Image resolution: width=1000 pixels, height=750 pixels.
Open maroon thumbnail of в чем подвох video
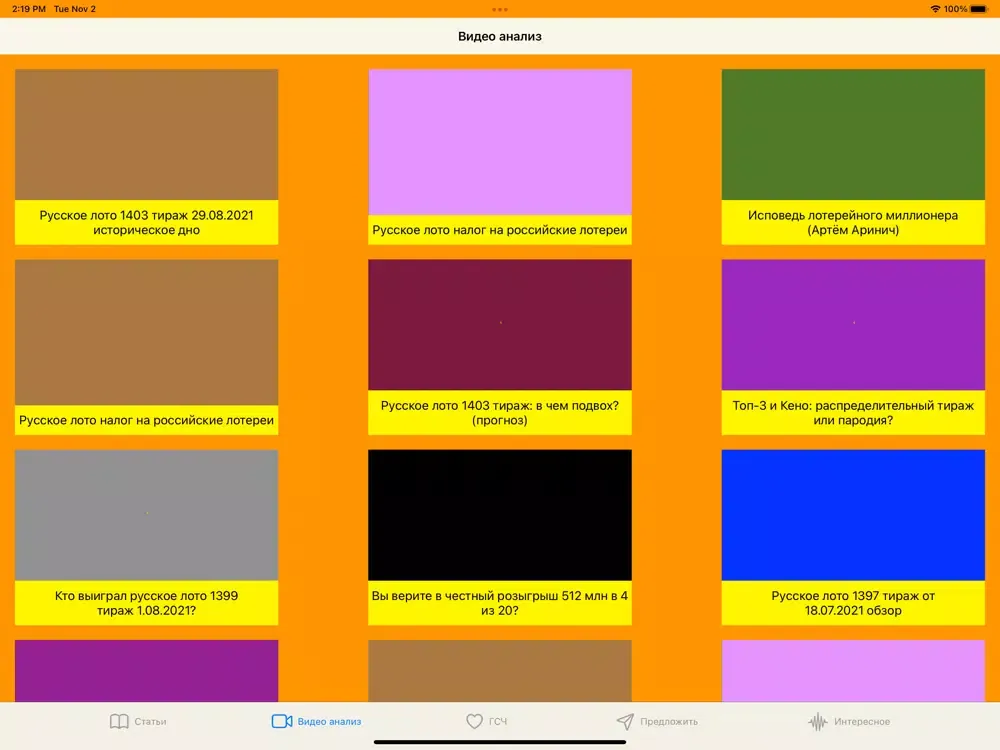[500, 325]
